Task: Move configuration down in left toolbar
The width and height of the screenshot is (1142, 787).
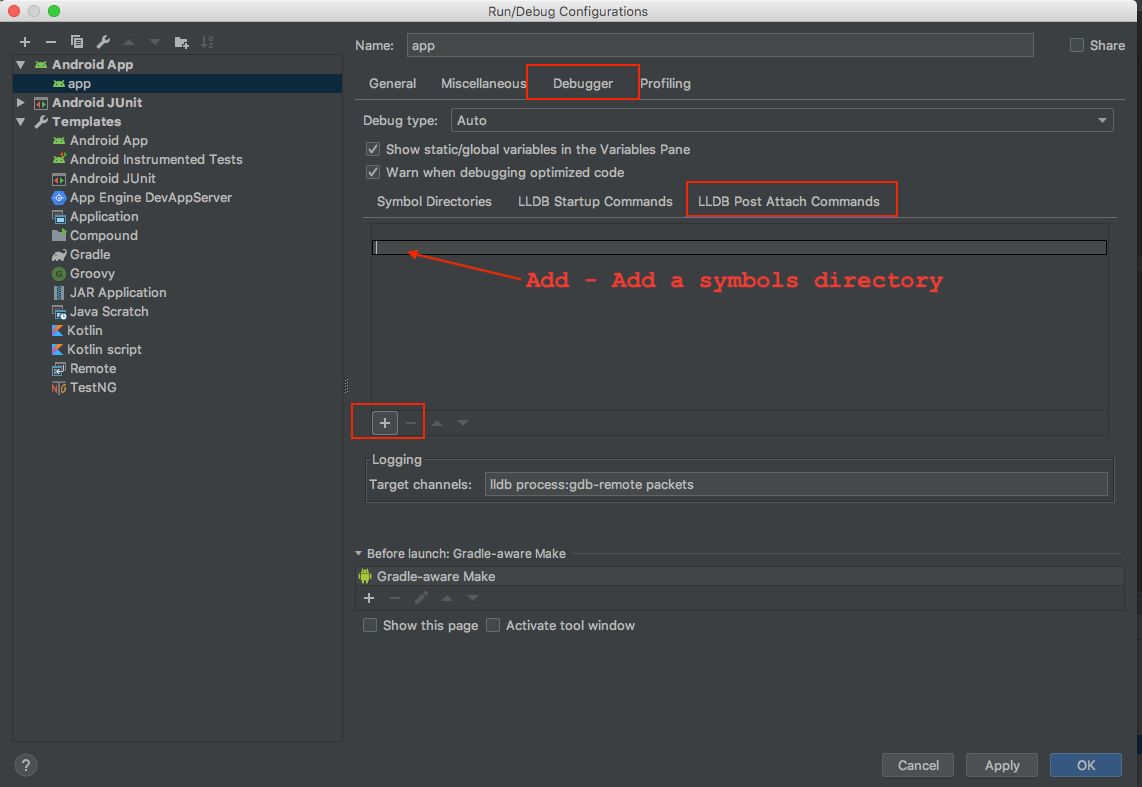Action: coord(154,42)
